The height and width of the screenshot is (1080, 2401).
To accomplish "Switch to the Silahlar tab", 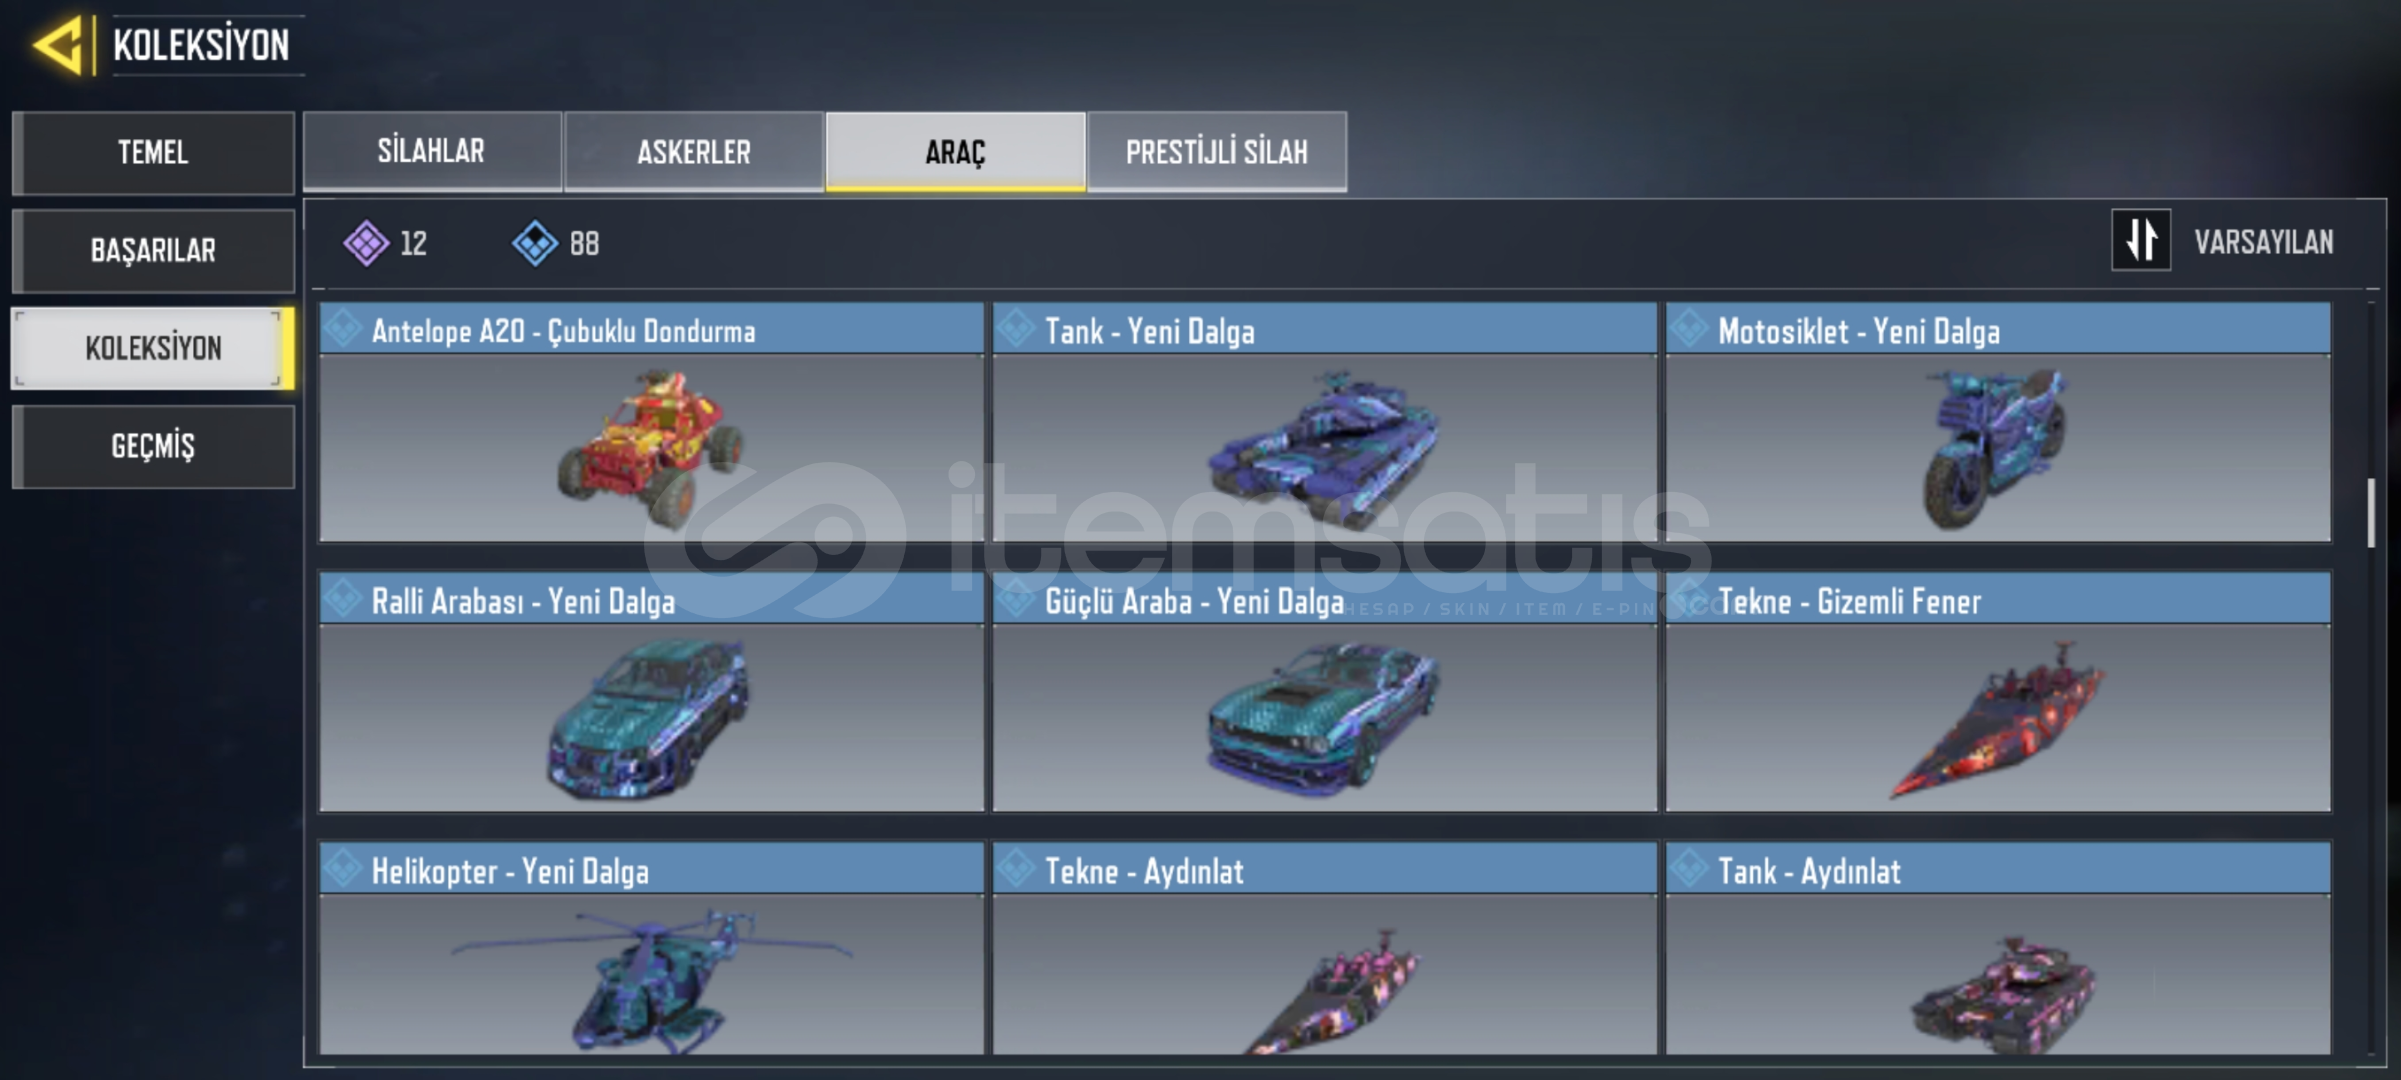I will coord(432,151).
